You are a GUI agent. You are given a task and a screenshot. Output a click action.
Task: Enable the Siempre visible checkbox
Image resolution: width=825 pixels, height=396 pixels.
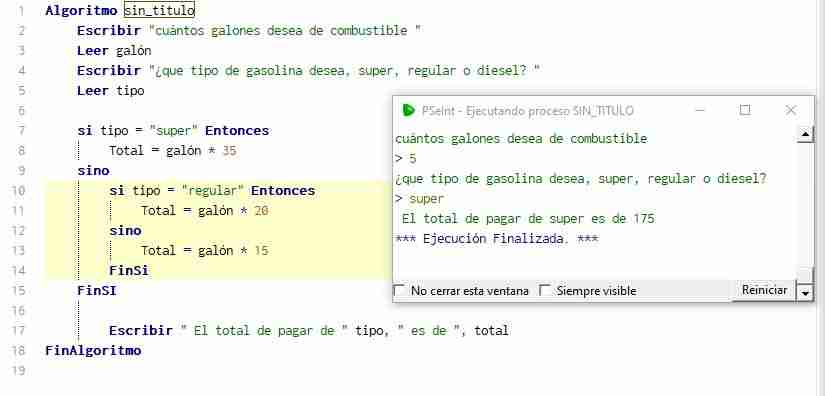[x=545, y=290]
